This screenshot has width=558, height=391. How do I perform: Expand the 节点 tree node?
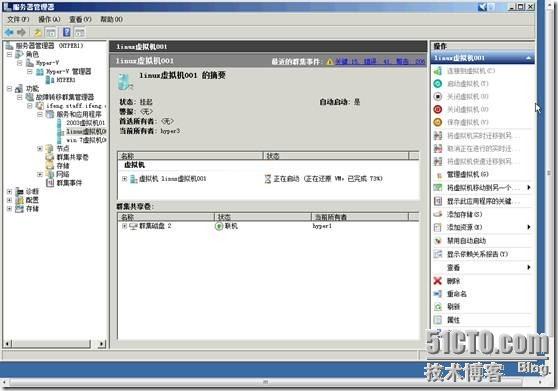(40, 148)
